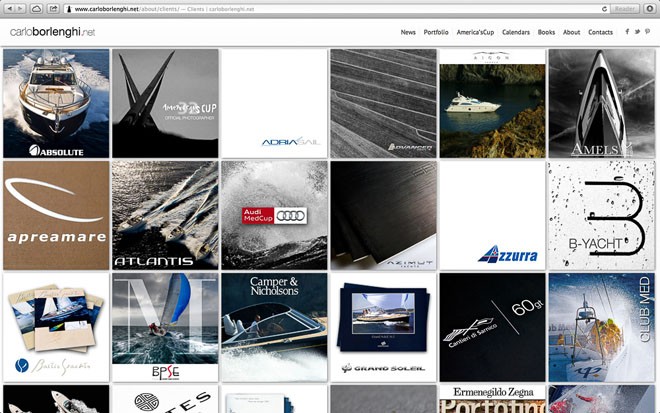Go forward with the browser forward arrow
Screen dimensions: 660x413
click(21, 8)
